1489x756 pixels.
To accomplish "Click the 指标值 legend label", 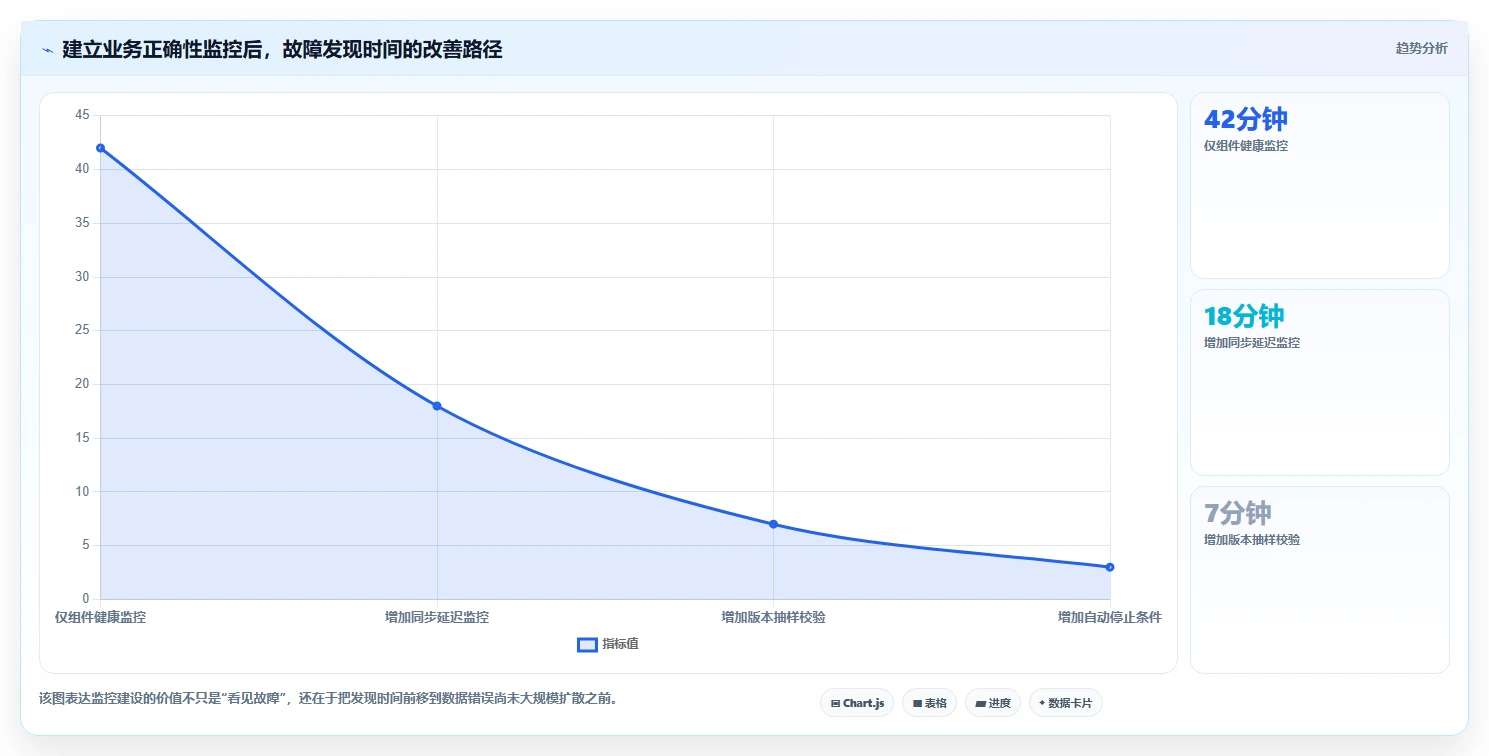I will 620,644.
